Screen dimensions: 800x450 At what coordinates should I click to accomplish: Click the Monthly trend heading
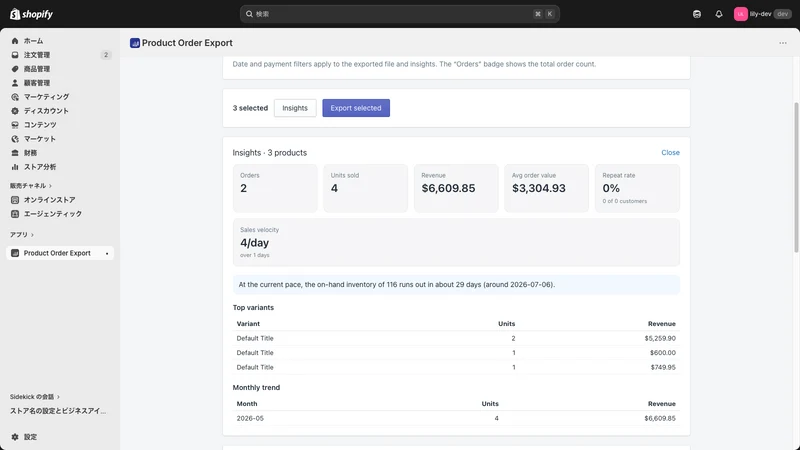[256, 388]
